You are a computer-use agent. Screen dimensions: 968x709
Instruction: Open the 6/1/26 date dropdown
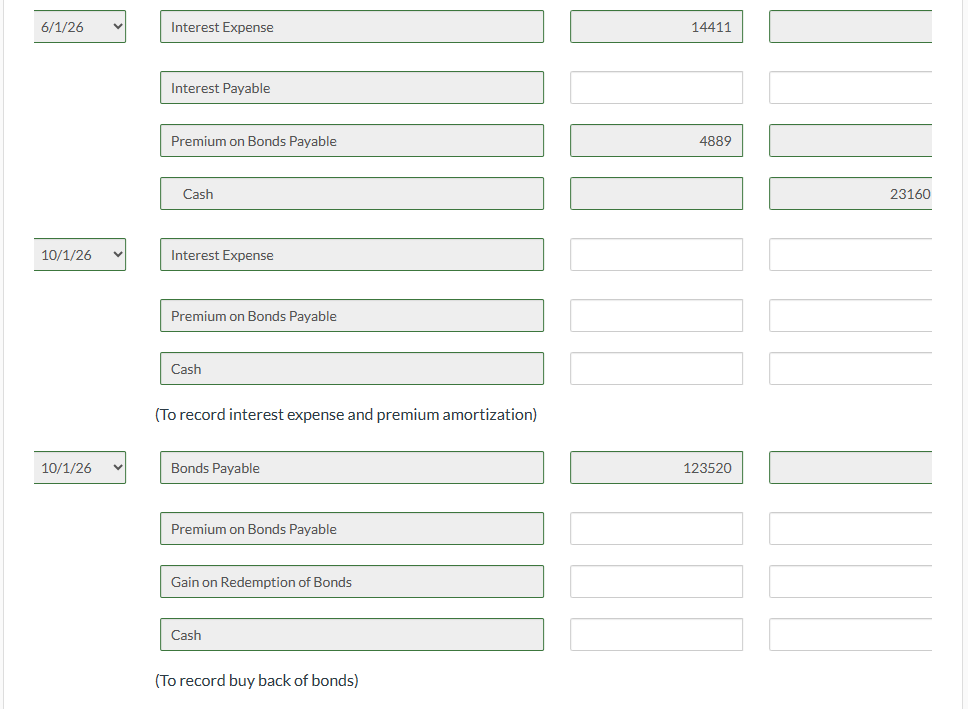79,26
